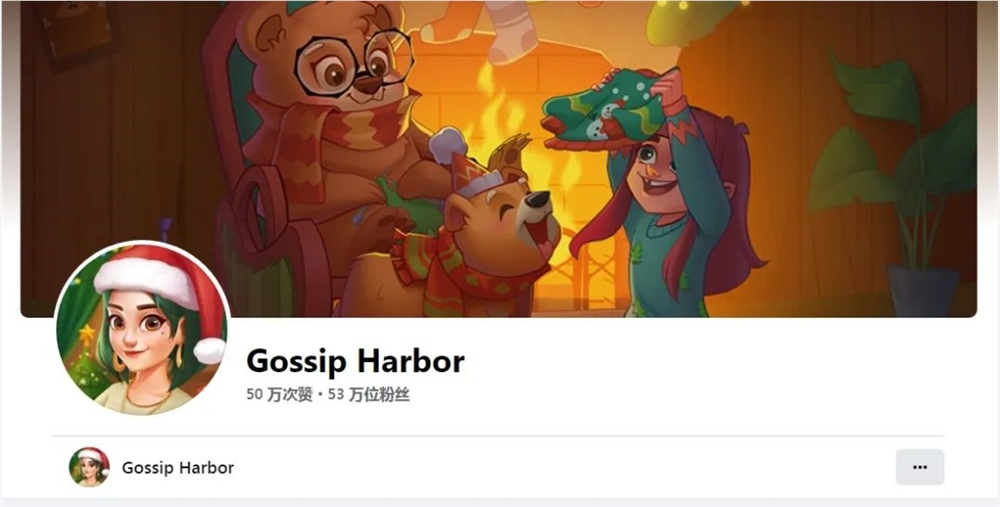Click the girl's face in cover photo

pyautogui.click(x=653, y=167)
